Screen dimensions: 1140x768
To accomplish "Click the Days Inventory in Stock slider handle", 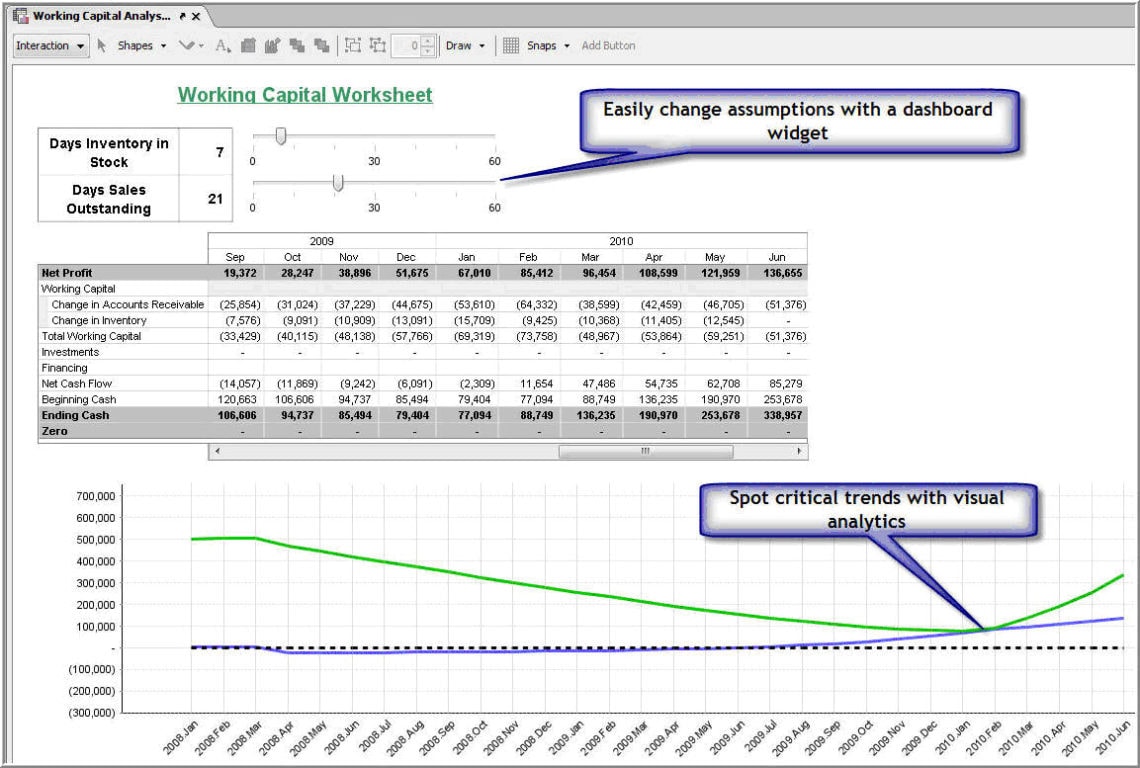I will (x=281, y=136).
